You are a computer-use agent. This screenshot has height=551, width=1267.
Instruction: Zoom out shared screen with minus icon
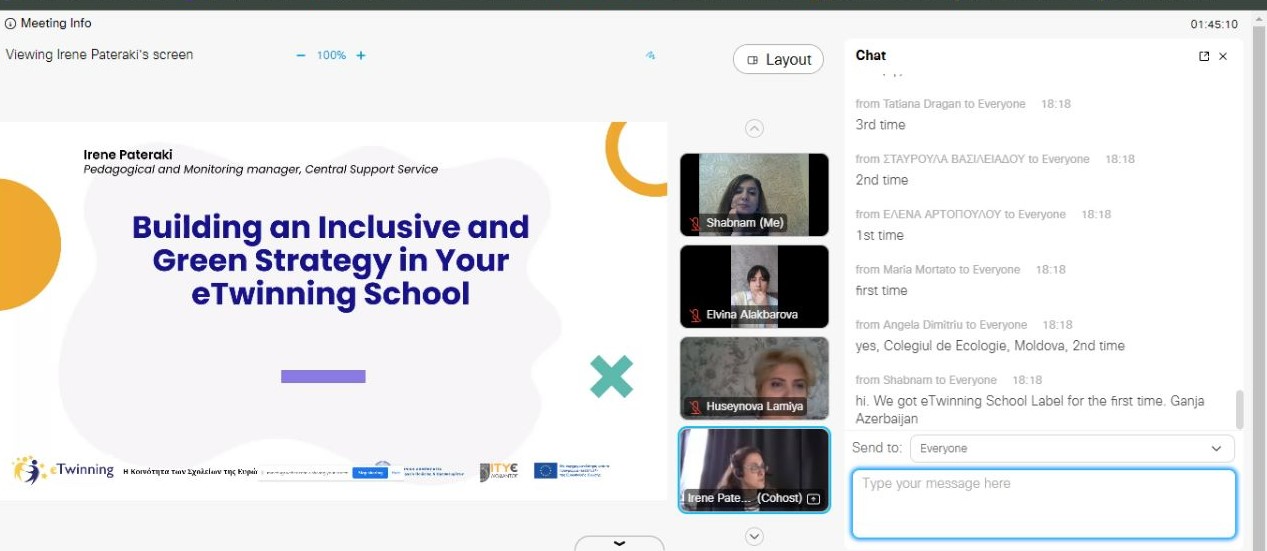(301, 56)
